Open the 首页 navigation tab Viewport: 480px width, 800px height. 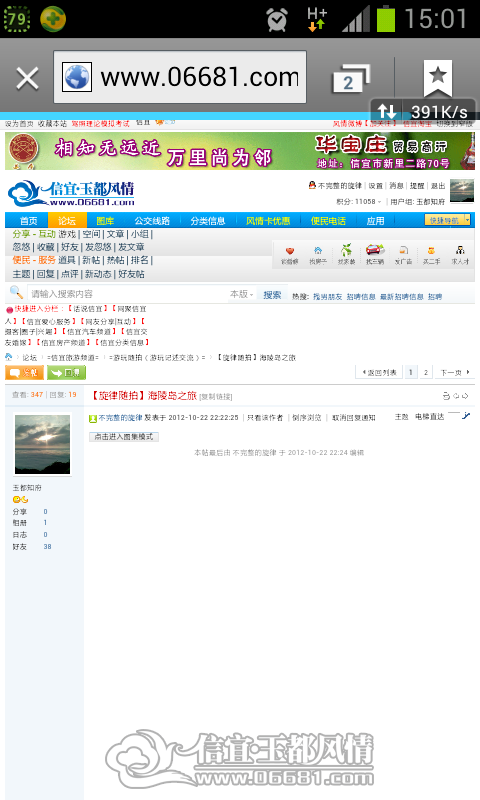tap(29, 221)
